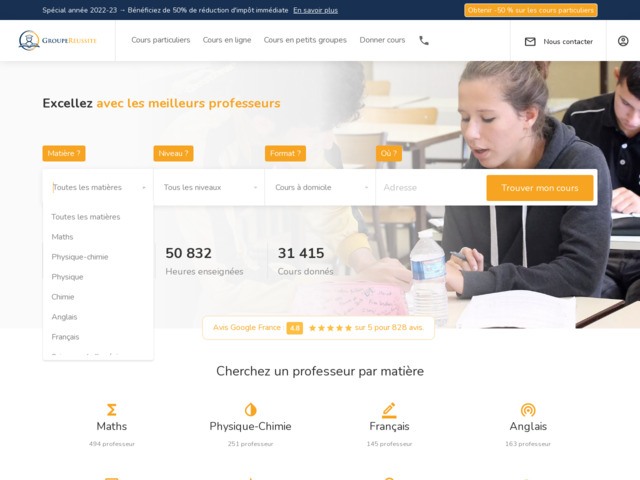Viewport: 640px width, 480px height.
Task: Click the Obtenir -50 % promotional button
Action: tap(531, 10)
